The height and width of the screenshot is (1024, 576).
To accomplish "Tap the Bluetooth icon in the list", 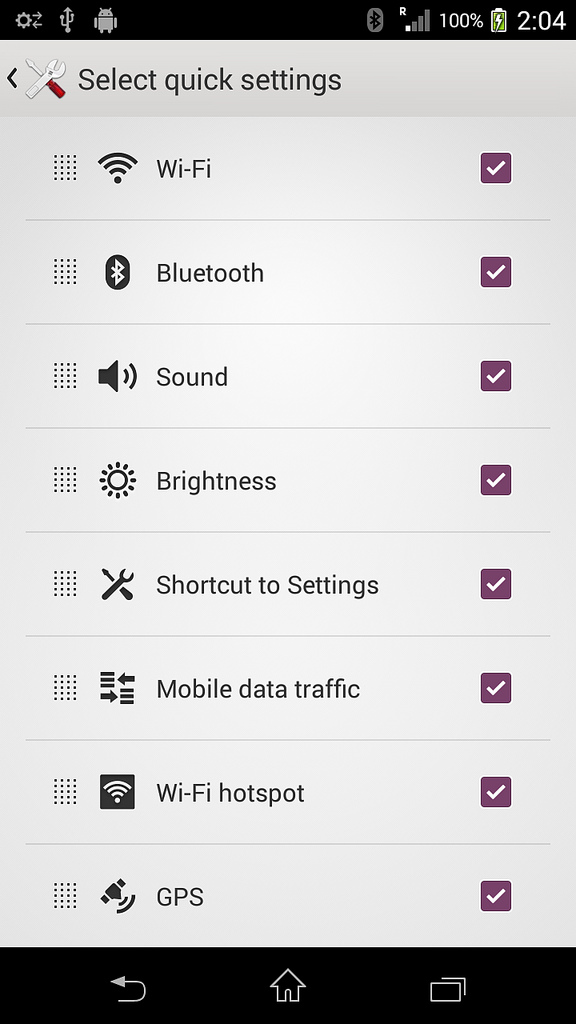I will coord(118,272).
